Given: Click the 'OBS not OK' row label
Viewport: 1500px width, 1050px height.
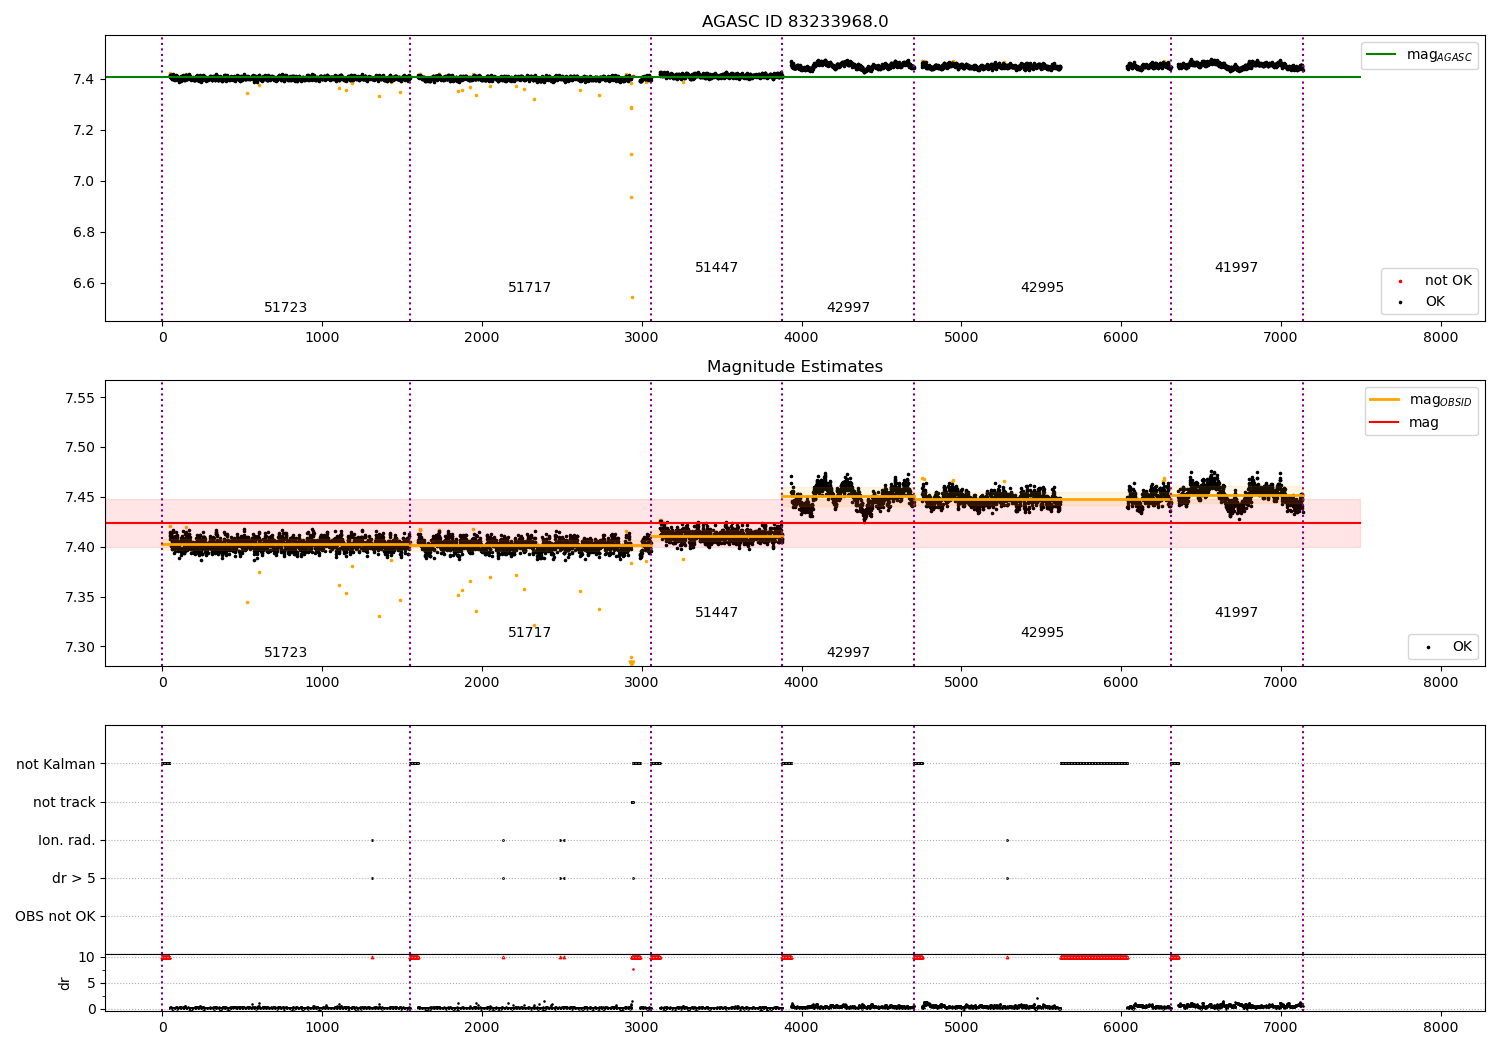Looking at the screenshot, I should pyautogui.click(x=55, y=916).
